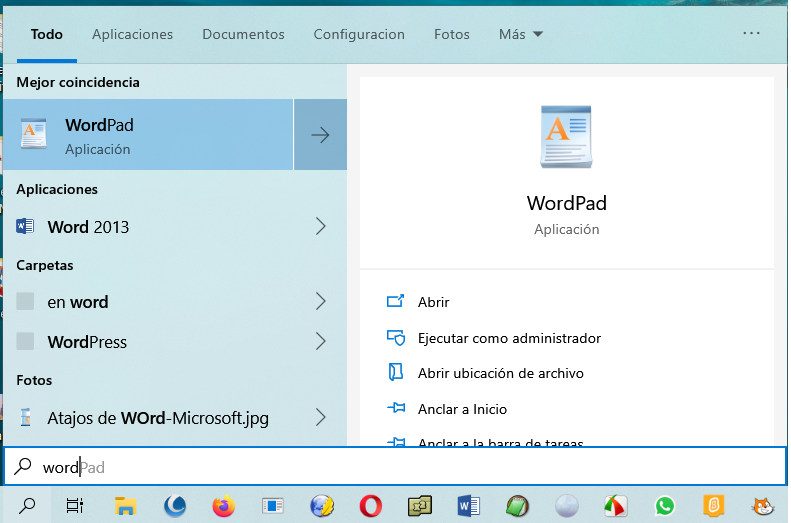
Task: Click the WordPad result arrow button
Action: tap(320, 135)
